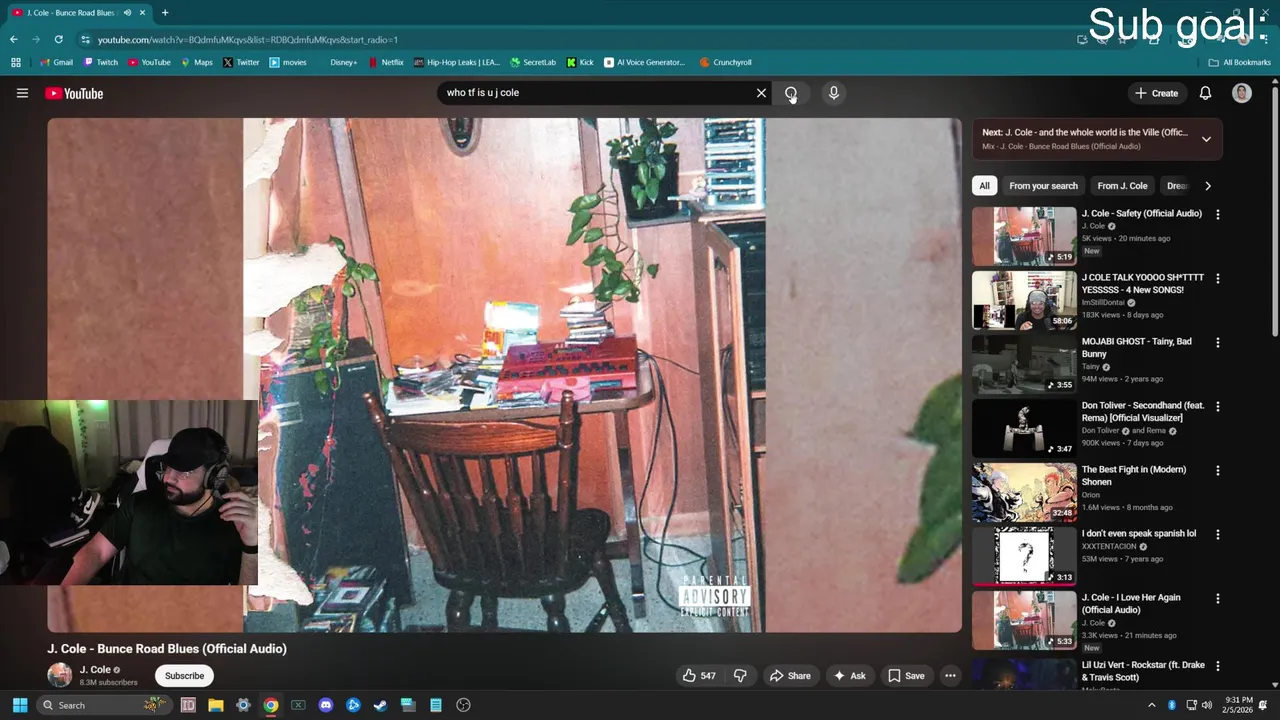Save video to a playlist

tap(906, 676)
